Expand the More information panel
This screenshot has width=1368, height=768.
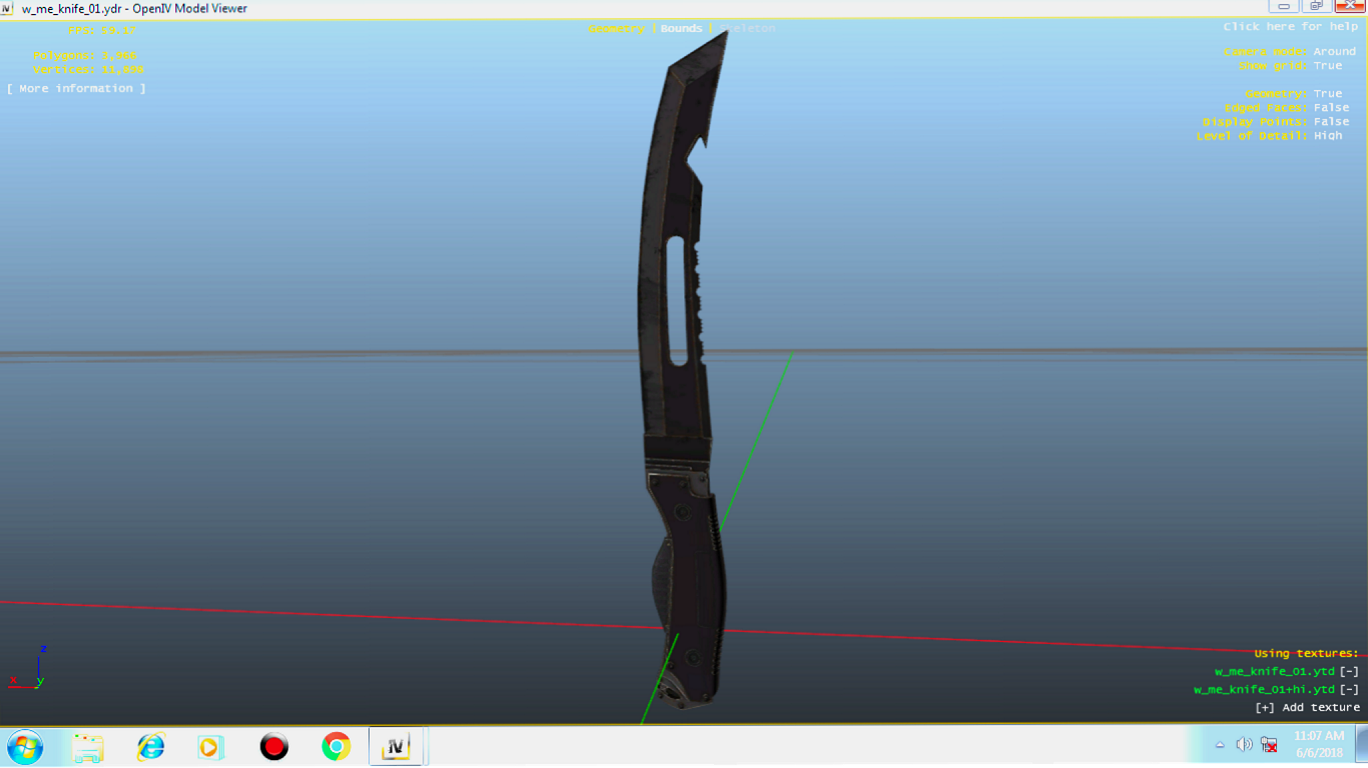76,89
